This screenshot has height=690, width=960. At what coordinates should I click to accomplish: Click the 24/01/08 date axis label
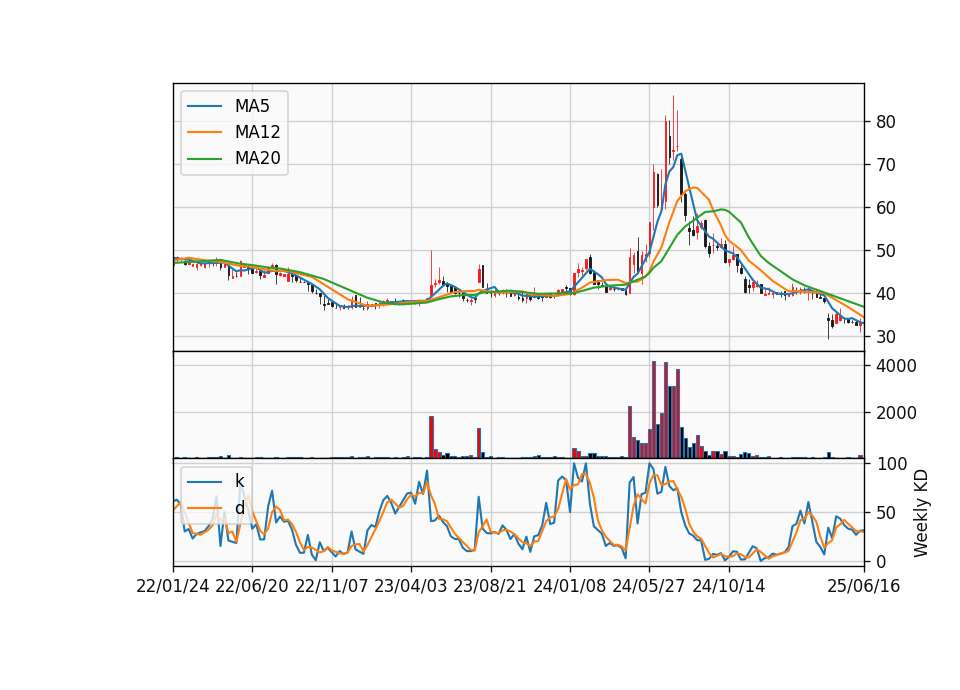pyautogui.click(x=569, y=586)
